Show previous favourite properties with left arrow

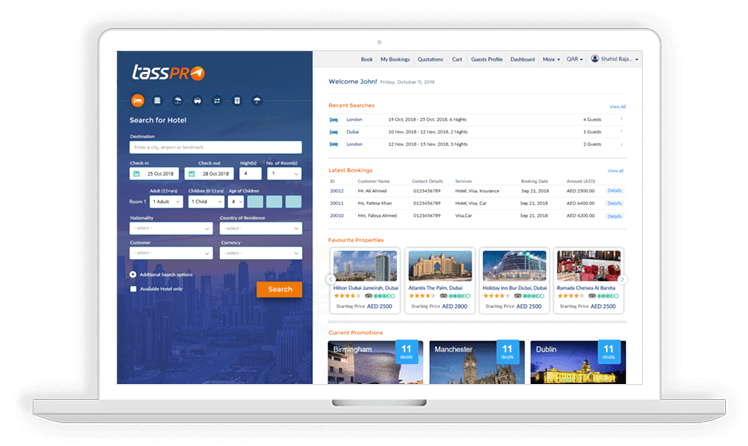(331, 279)
